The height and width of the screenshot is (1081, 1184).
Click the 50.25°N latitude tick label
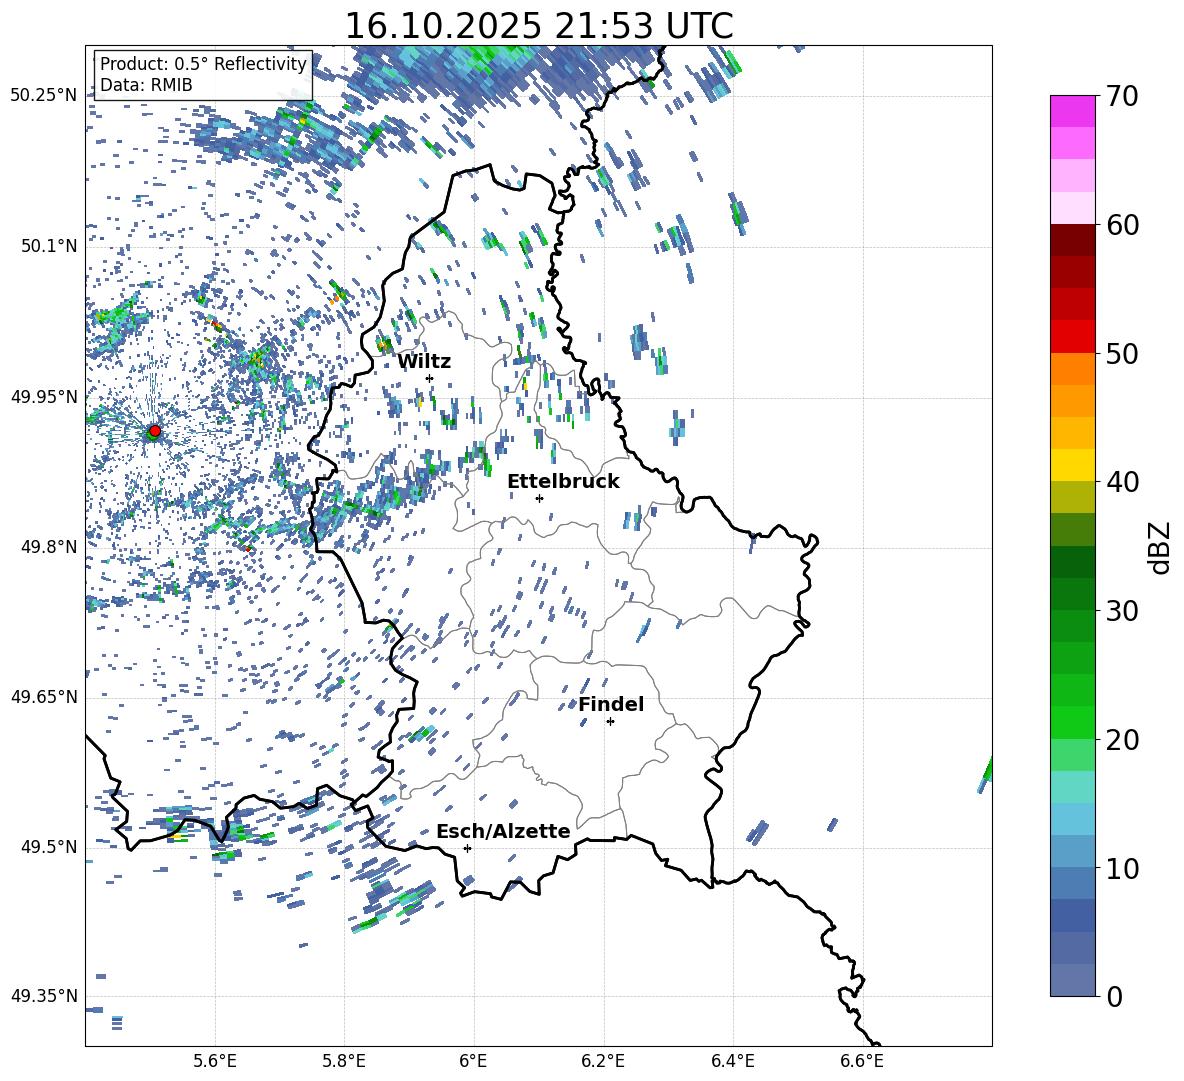pos(43,96)
